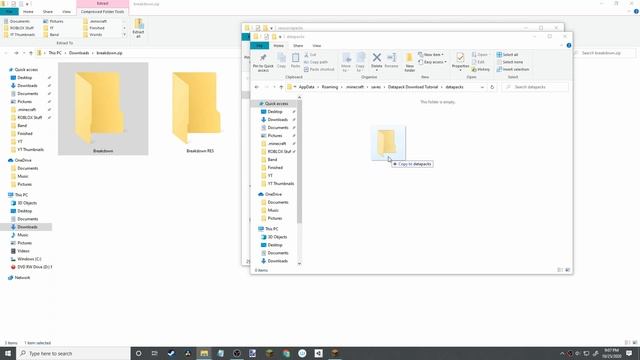Select OneDrive in the left window sidebar
This screenshot has height=360, width=640.
click(x=23, y=160)
